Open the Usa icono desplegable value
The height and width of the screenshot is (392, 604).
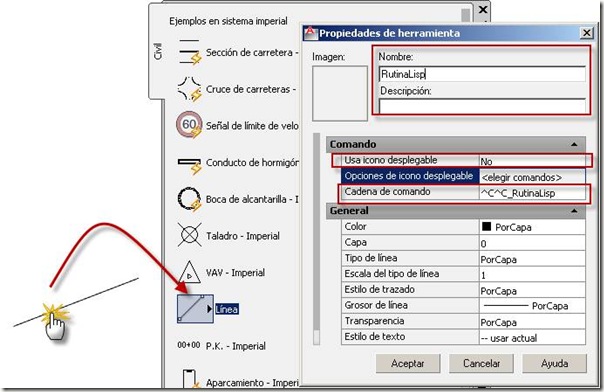point(532,161)
